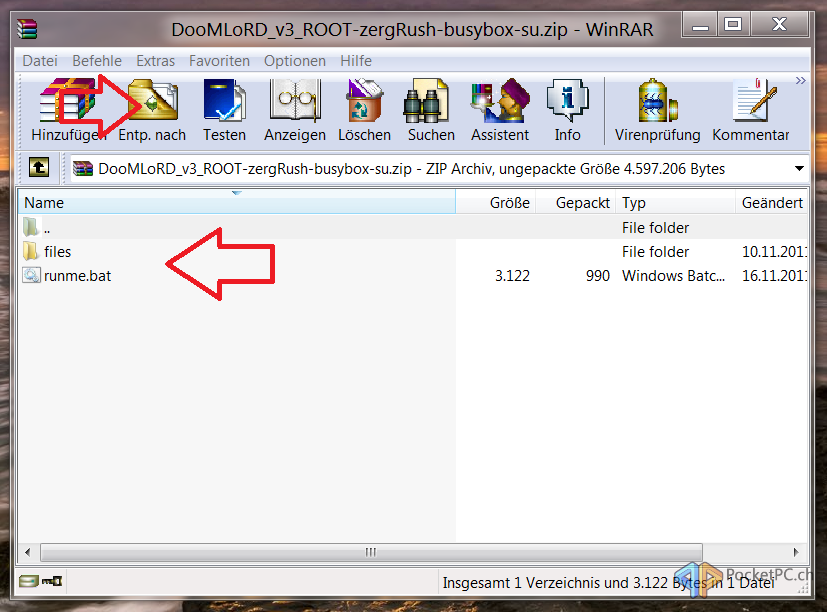Show archive Info

point(567,110)
